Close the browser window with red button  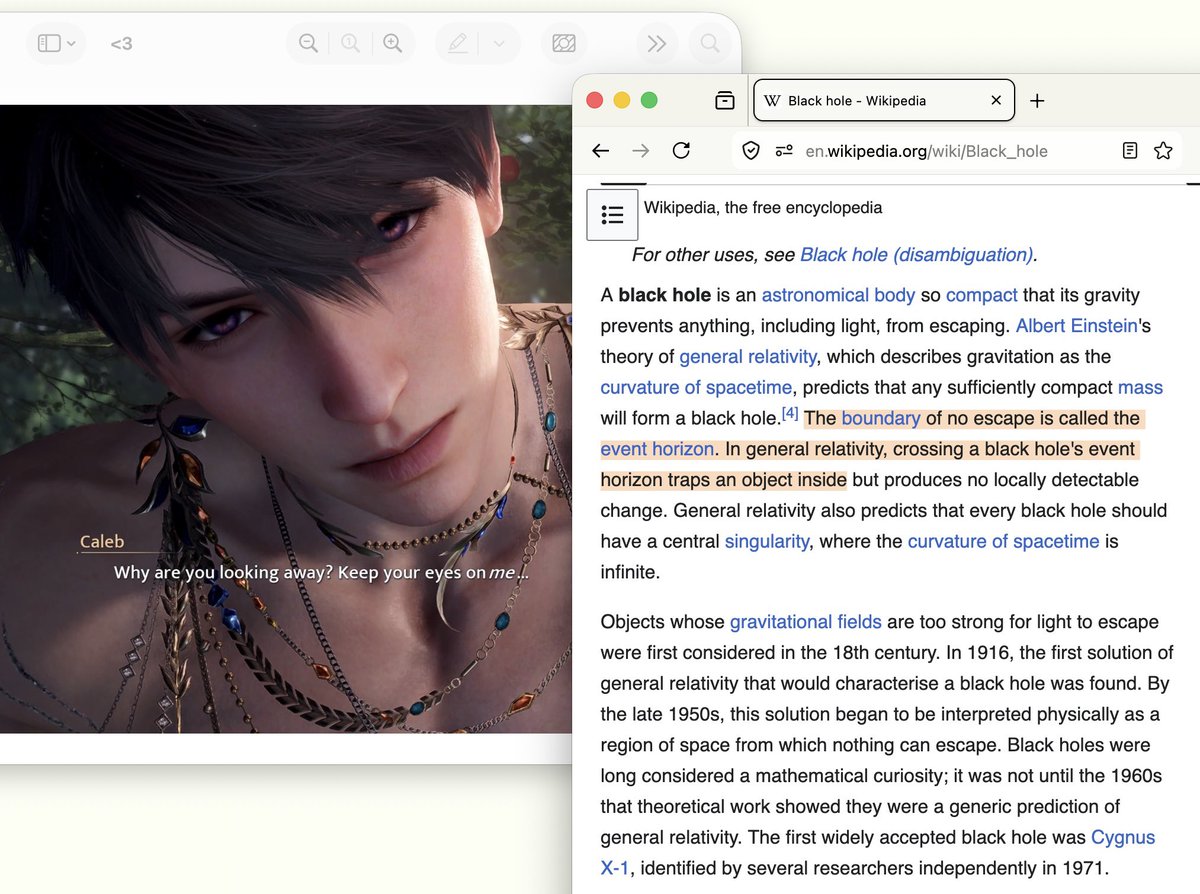594,100
